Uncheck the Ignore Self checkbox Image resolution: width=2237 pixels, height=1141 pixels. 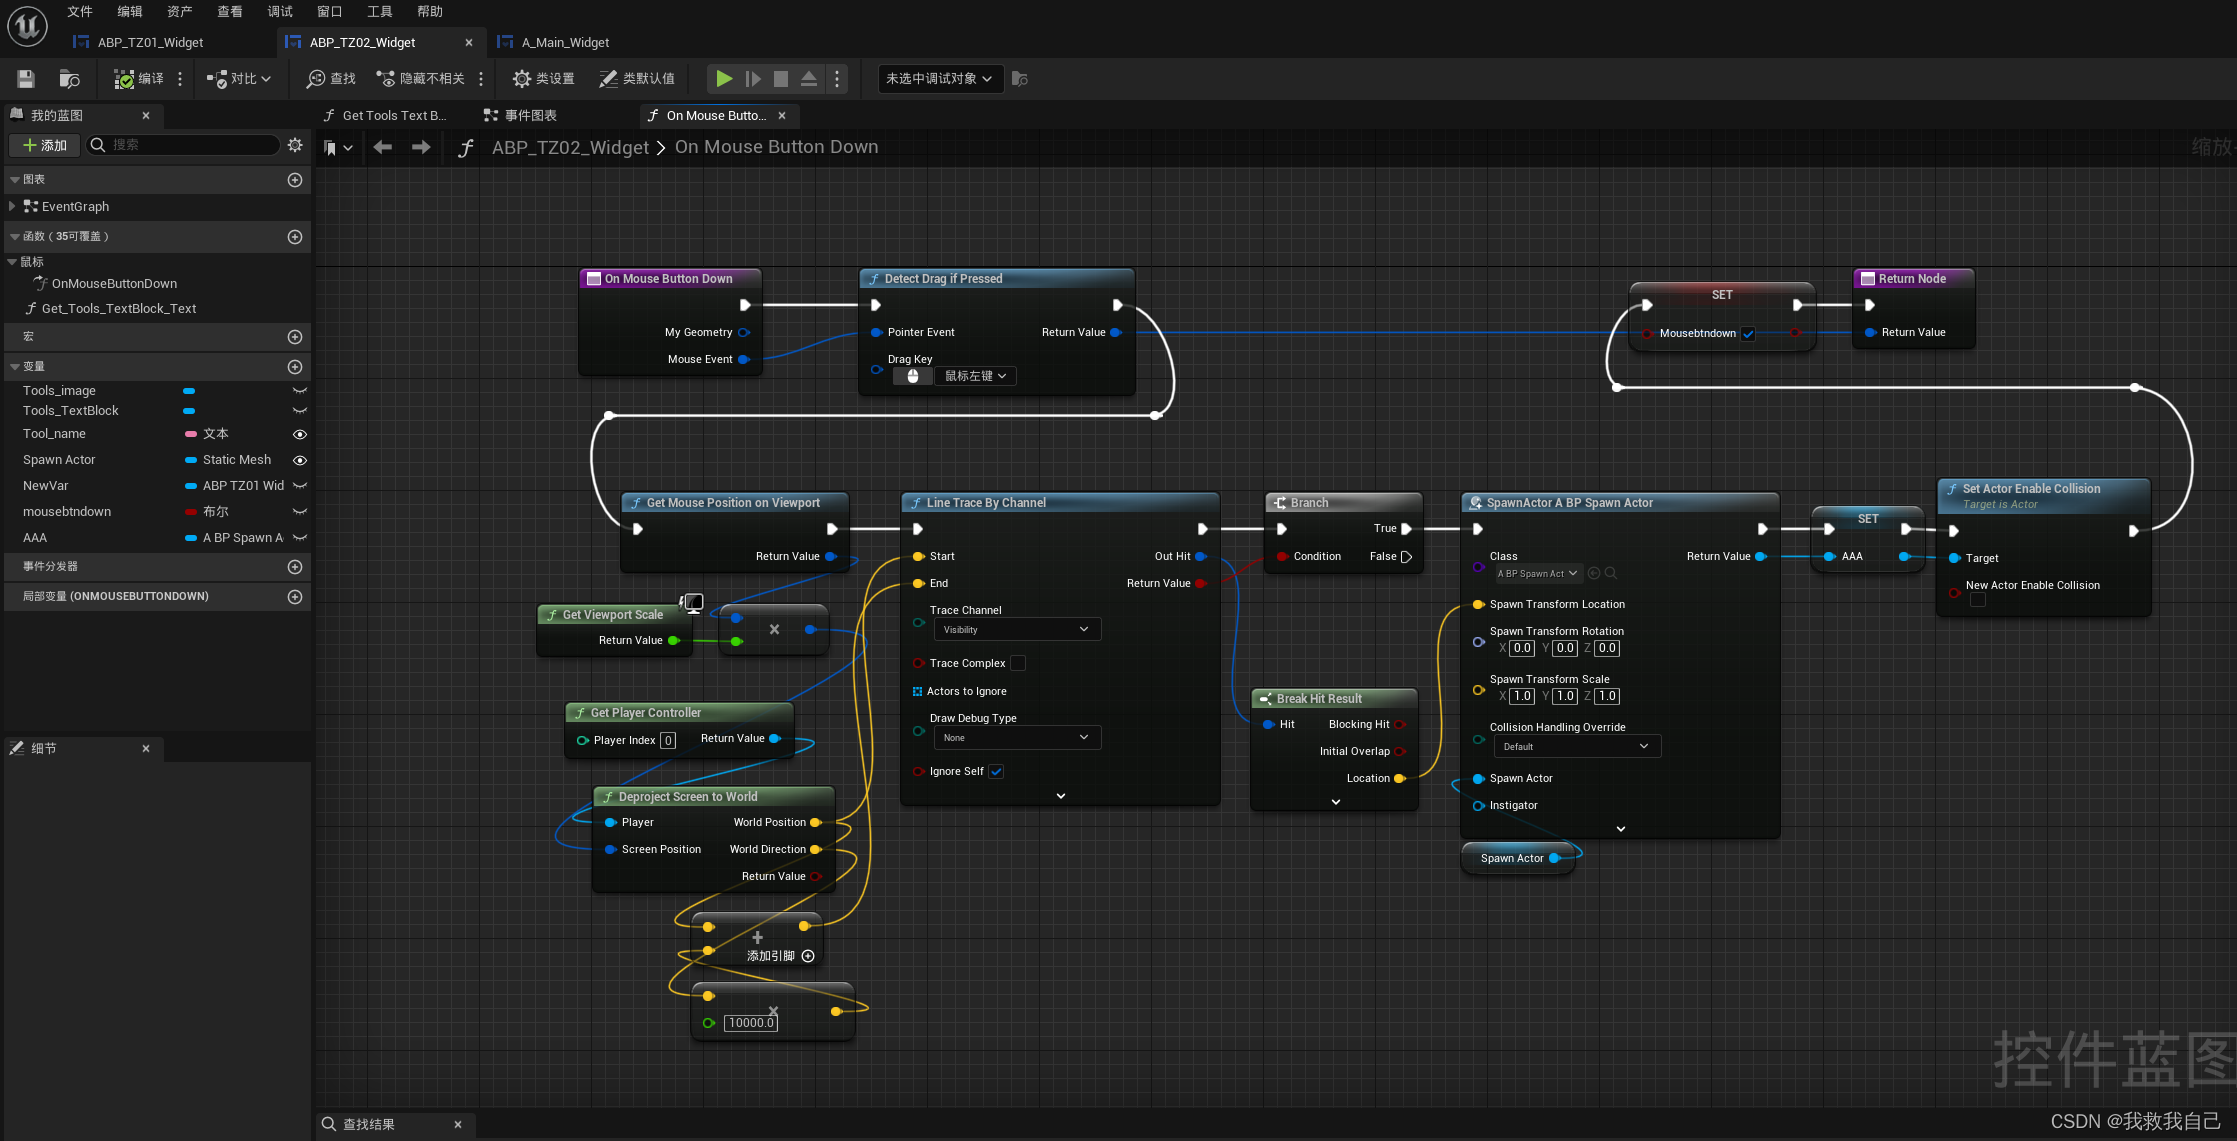pyautogui.click(x=996, y=771)
